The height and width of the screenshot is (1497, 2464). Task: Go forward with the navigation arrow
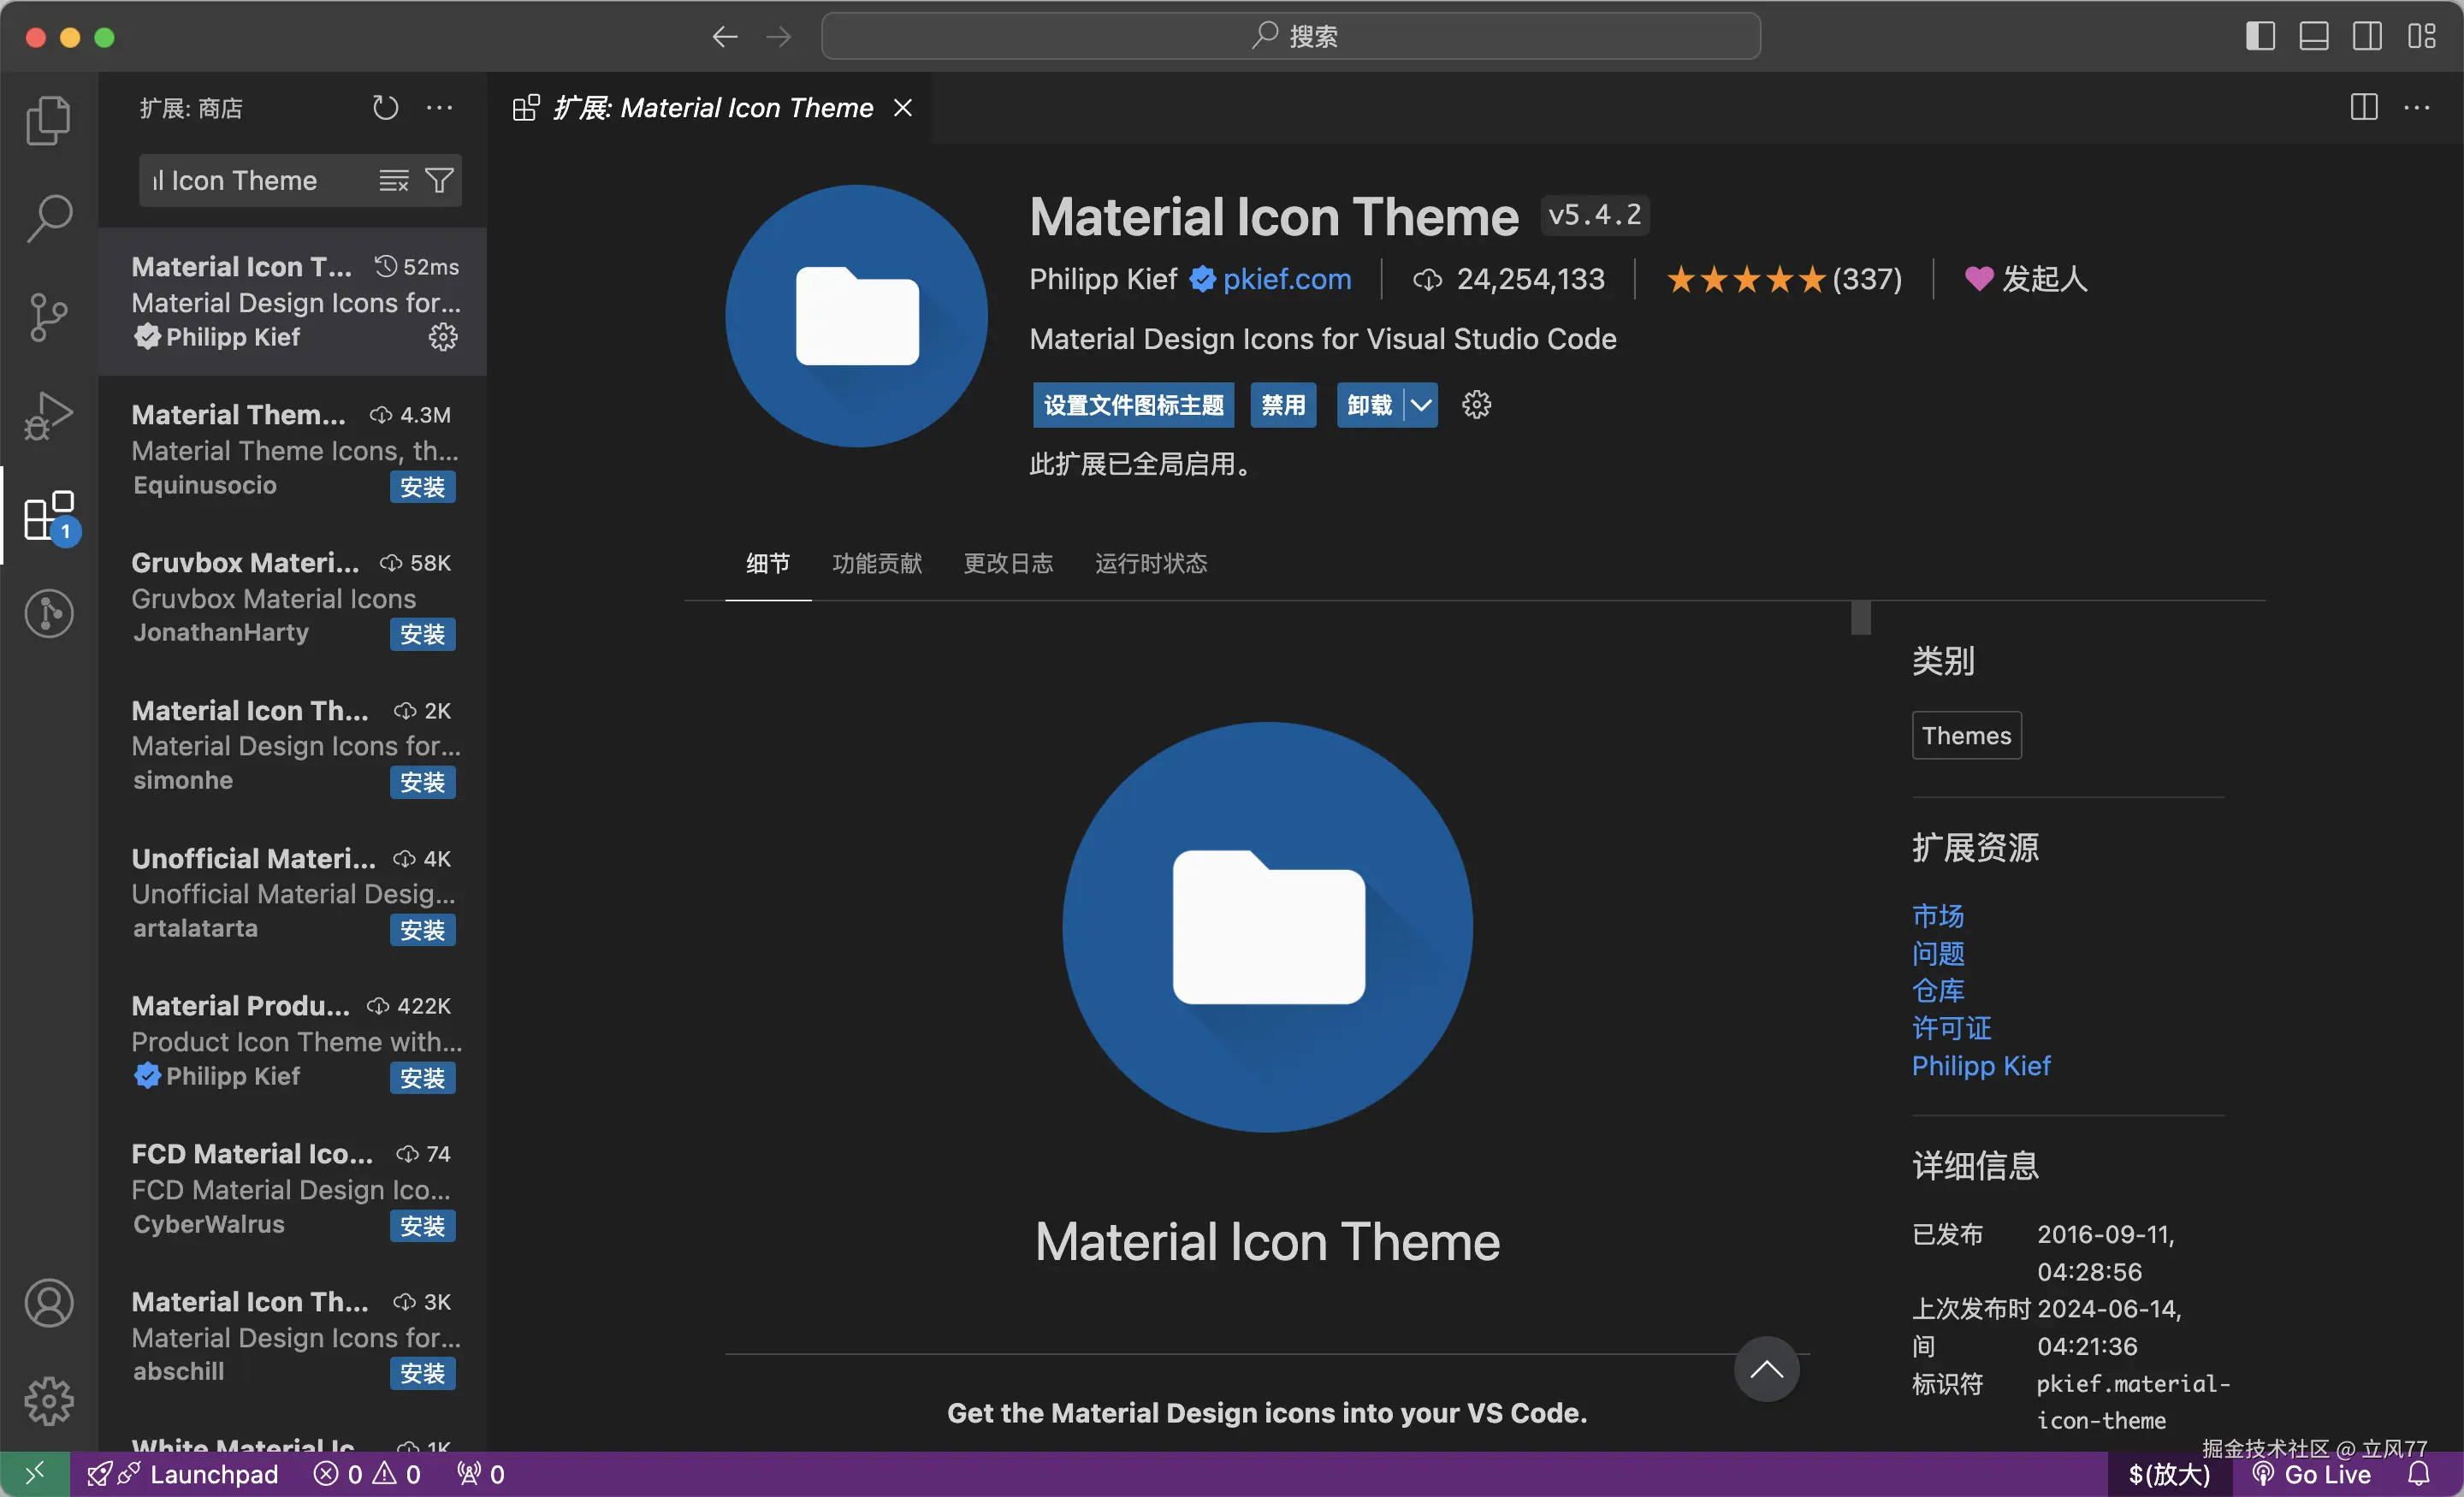[x=778, y=37]
